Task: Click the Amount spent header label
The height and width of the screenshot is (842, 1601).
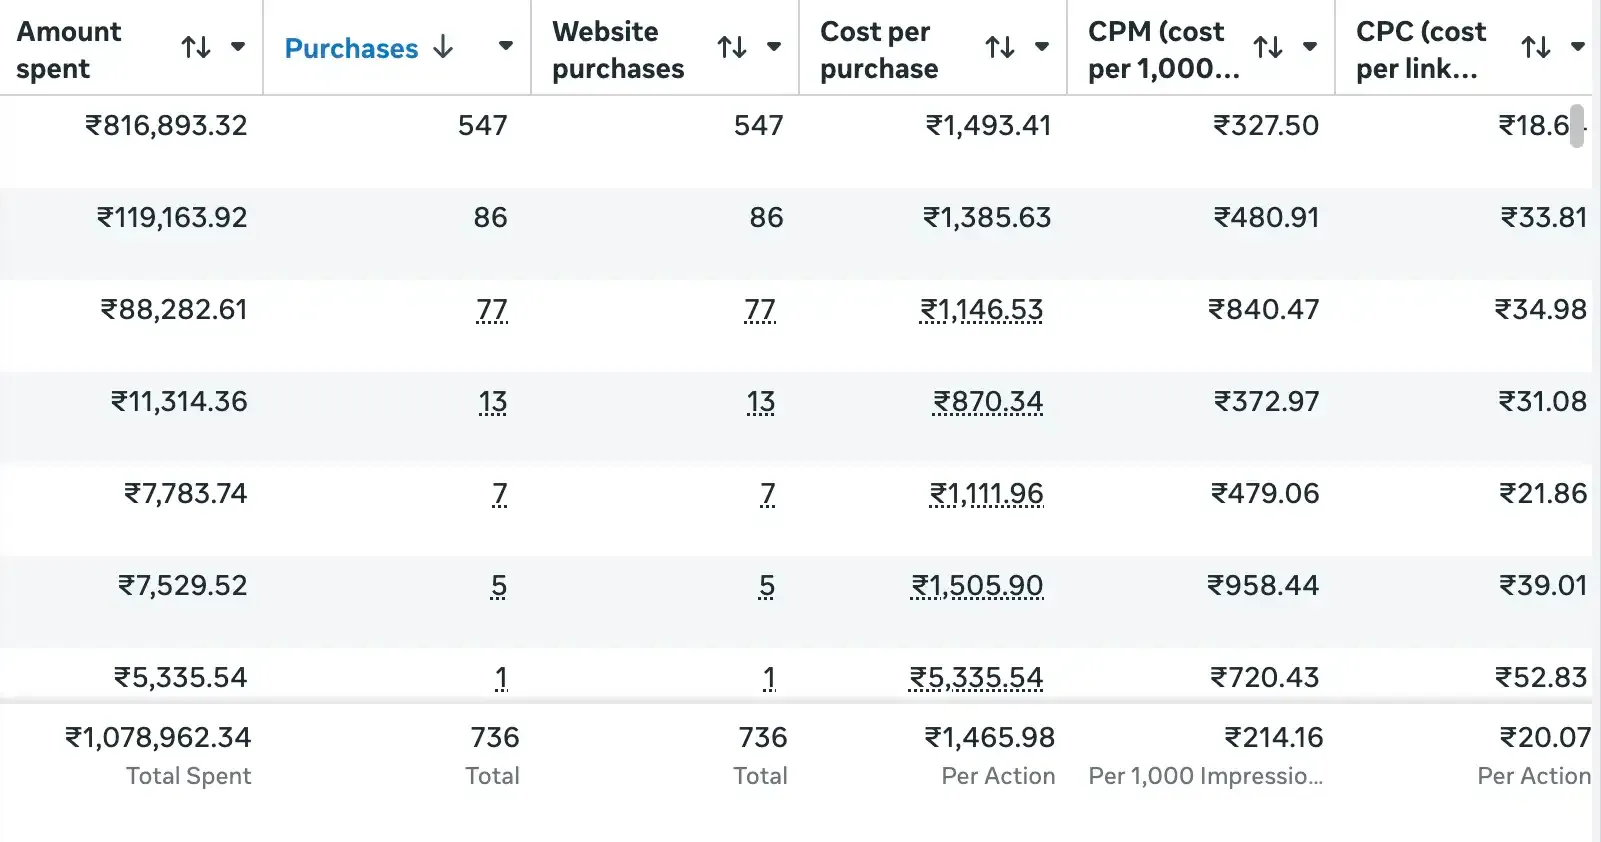Action: click(69, 50)
